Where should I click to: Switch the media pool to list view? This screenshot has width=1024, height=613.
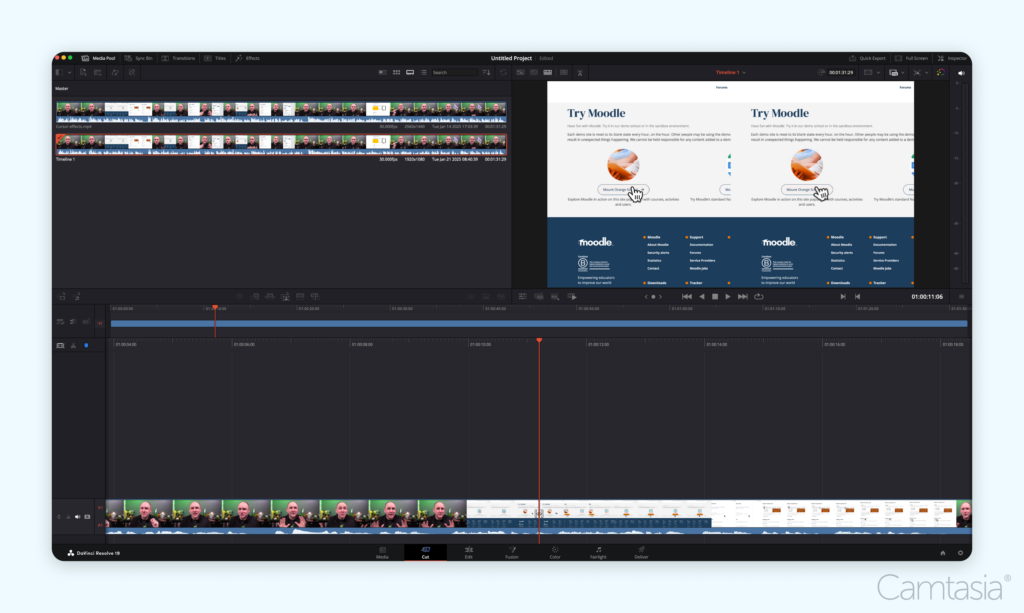coord(424,72)
